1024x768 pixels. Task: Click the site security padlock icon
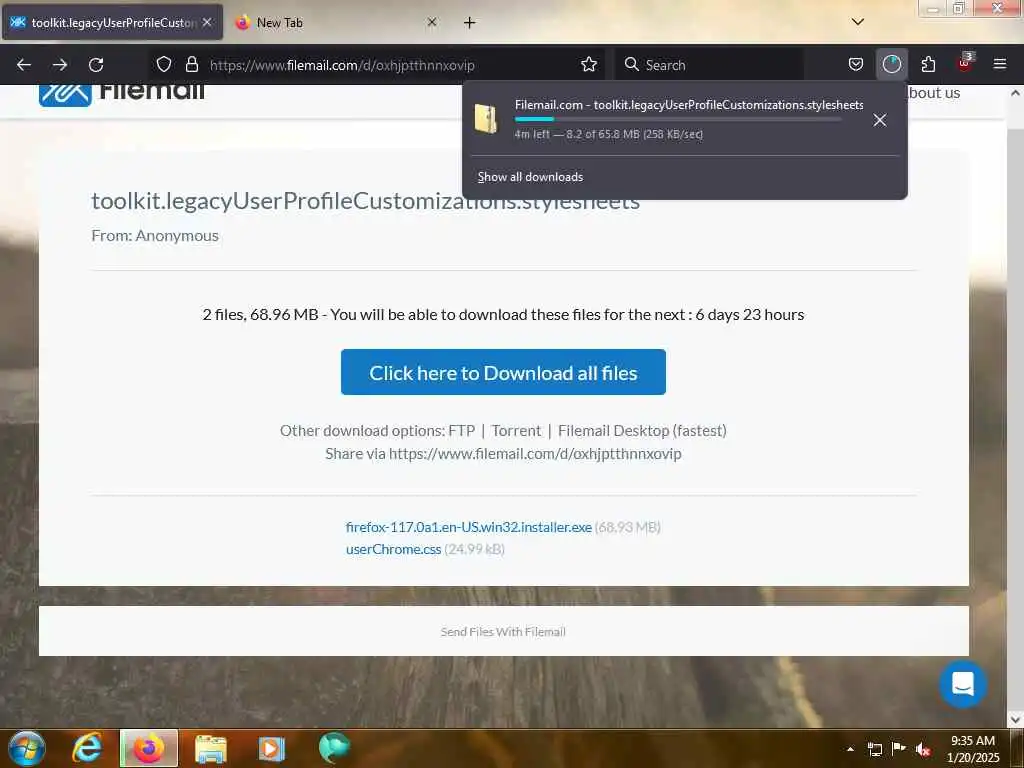pyautogui.click(x=191, y=64)
